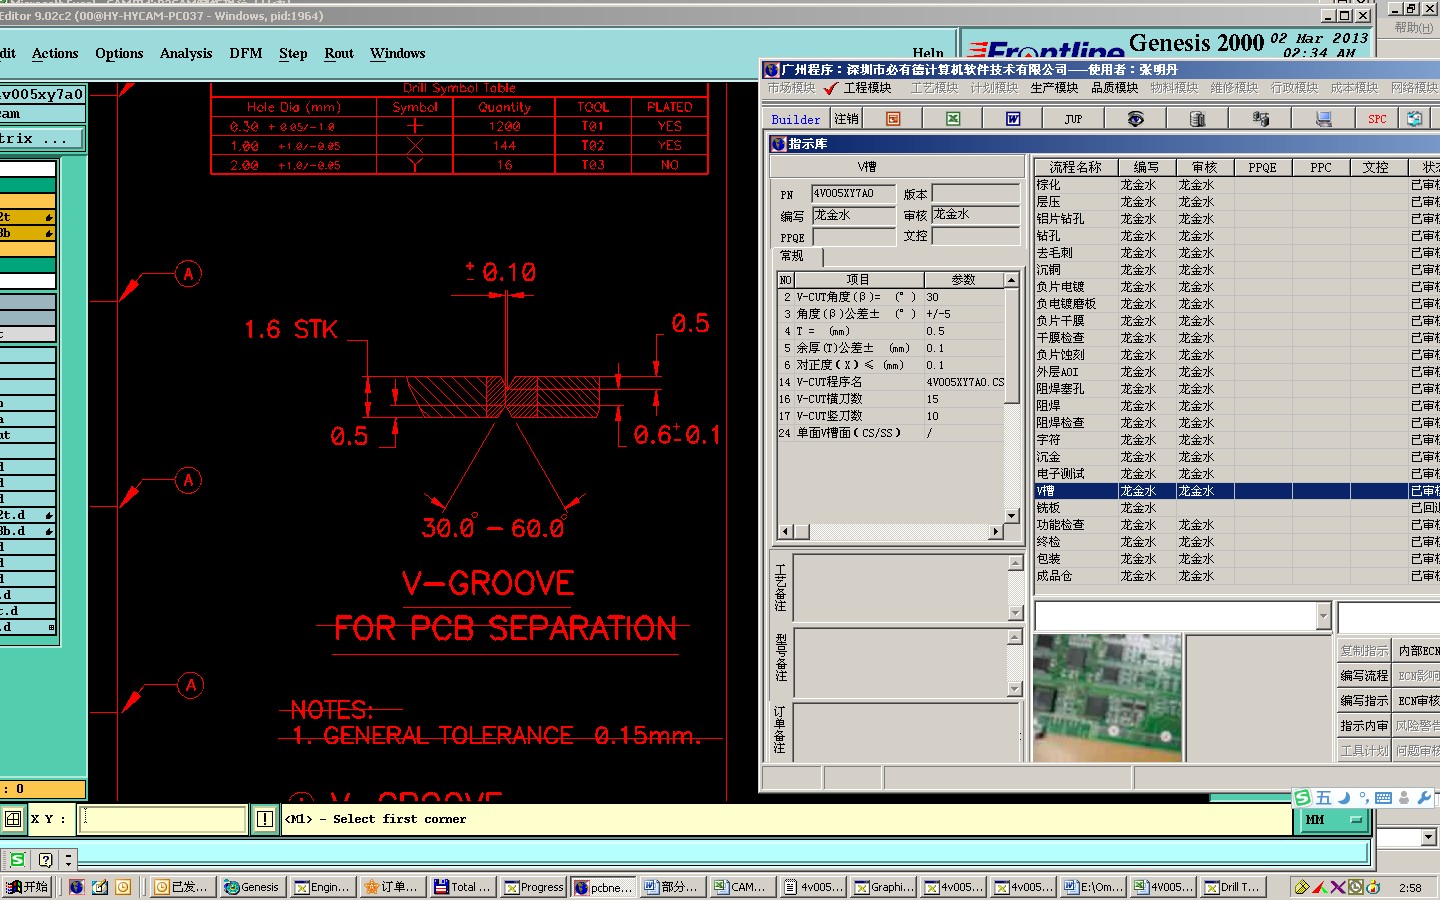Select the 沉金 row in the process list
1440x900 pixels.
[x=1236, y=457]
